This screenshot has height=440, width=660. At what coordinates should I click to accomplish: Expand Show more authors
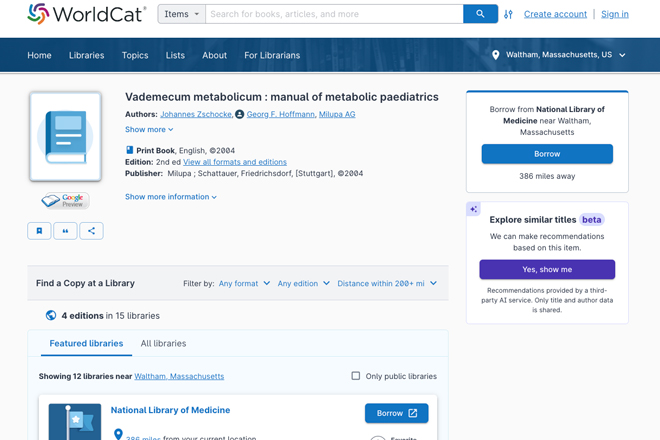[x=149, y=129]
